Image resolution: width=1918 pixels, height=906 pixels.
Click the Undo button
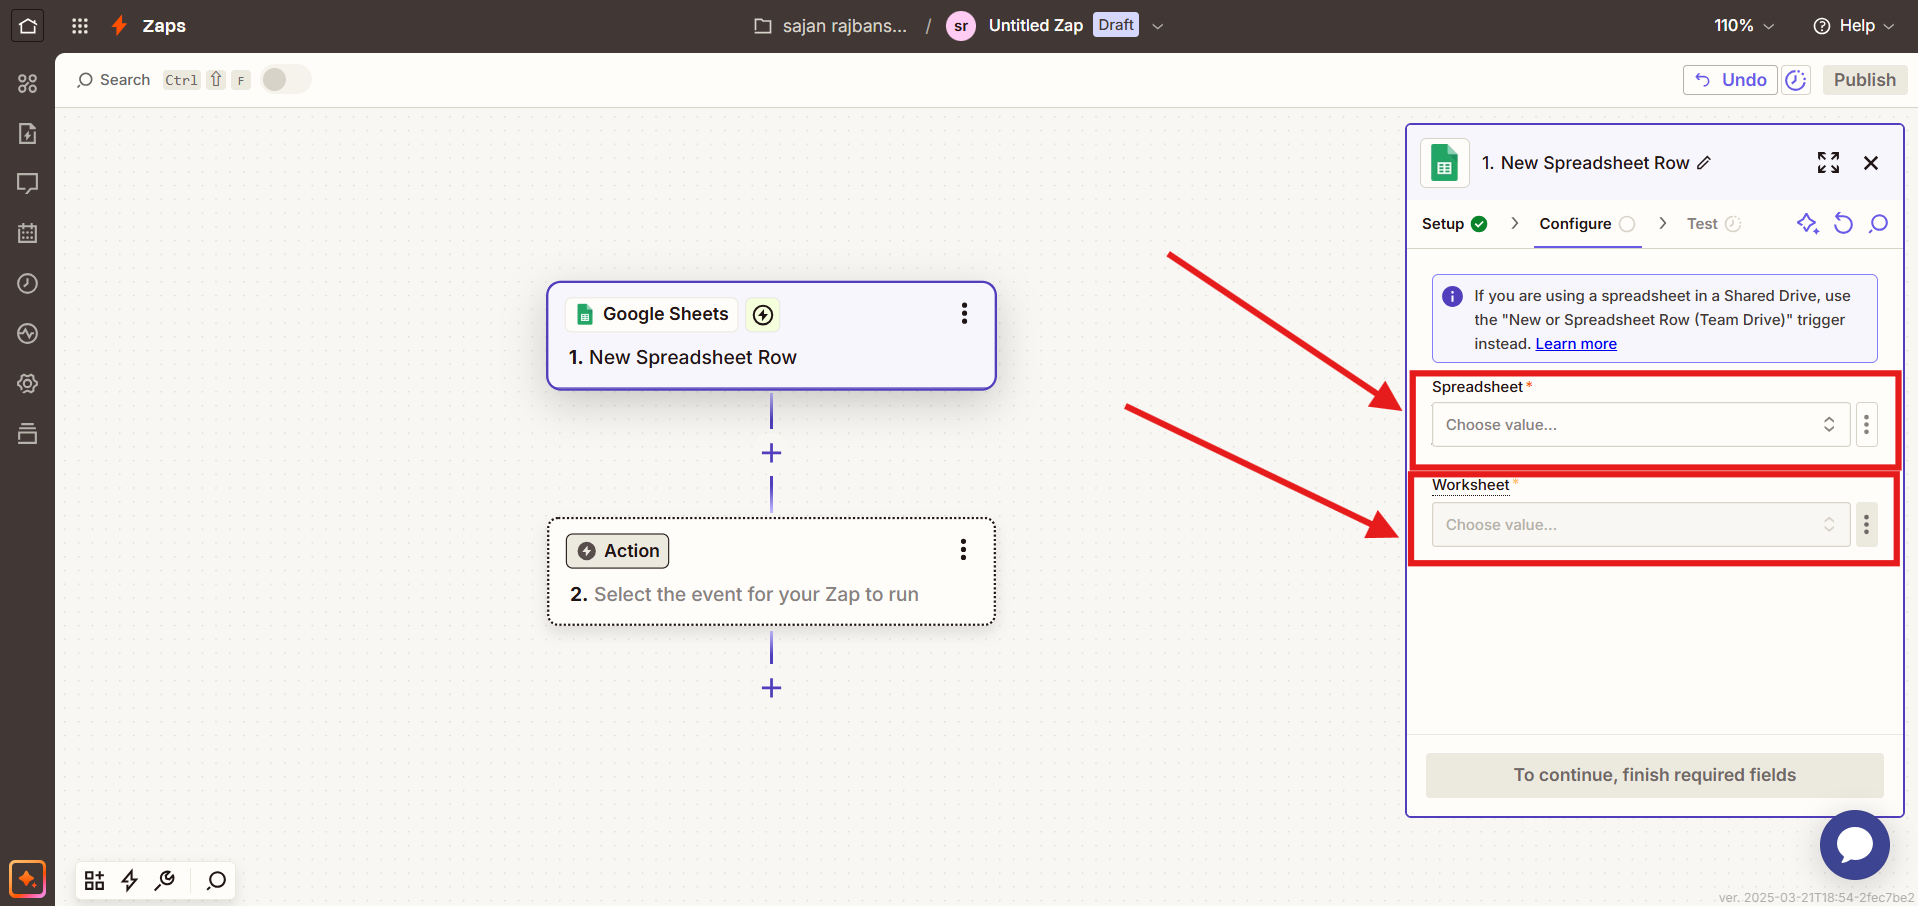click(x=1730, y=80)
